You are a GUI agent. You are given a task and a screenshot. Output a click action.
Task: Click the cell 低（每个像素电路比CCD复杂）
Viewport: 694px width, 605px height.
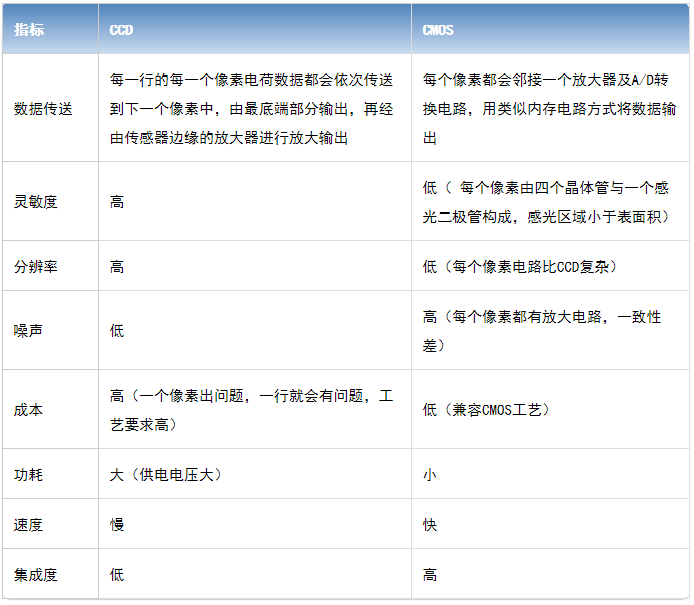coord(520,267)
